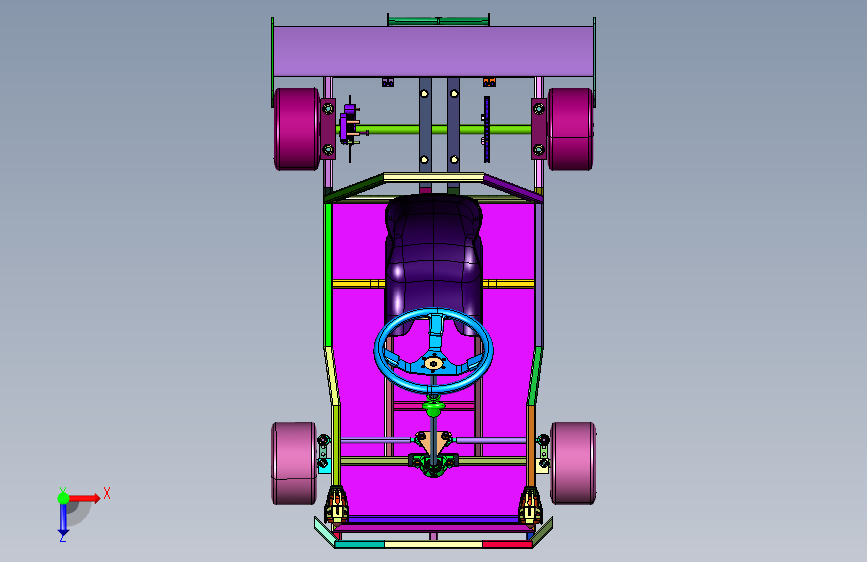Click the green Y axis dot of the triad
Screen dimensions: 867x562
(64, 498)
